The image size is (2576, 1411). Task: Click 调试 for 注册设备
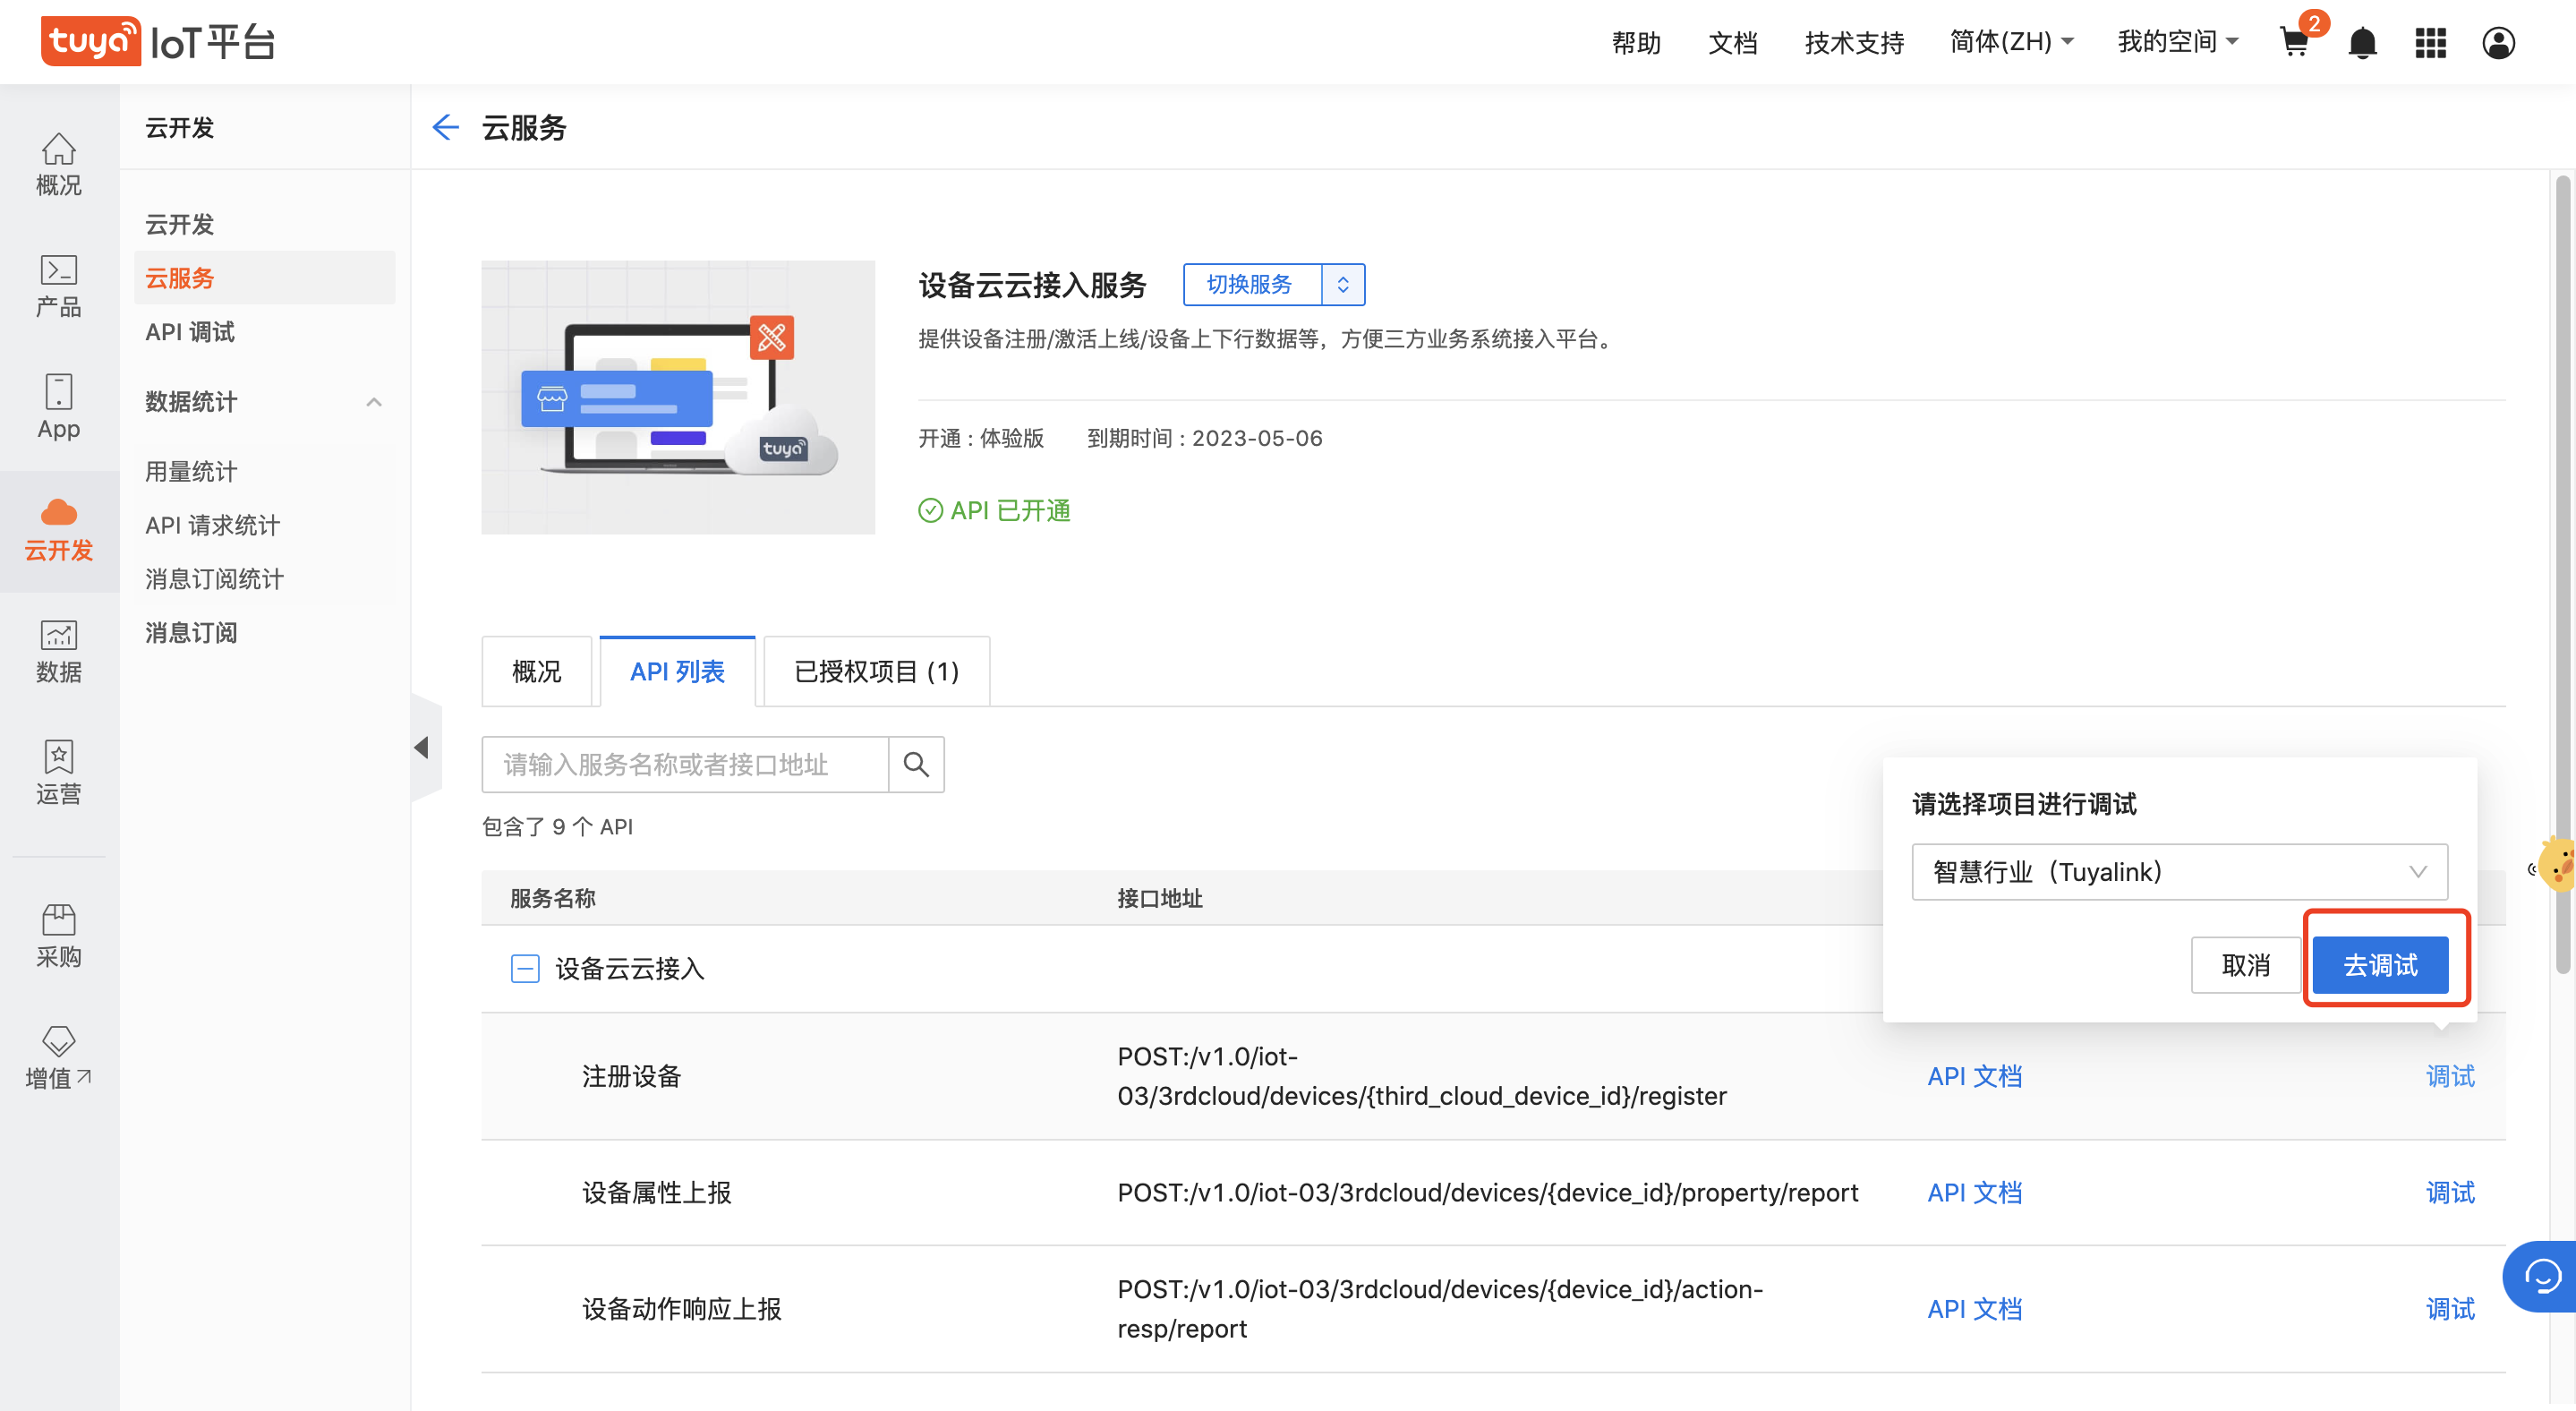[x=2450, y=1076]
